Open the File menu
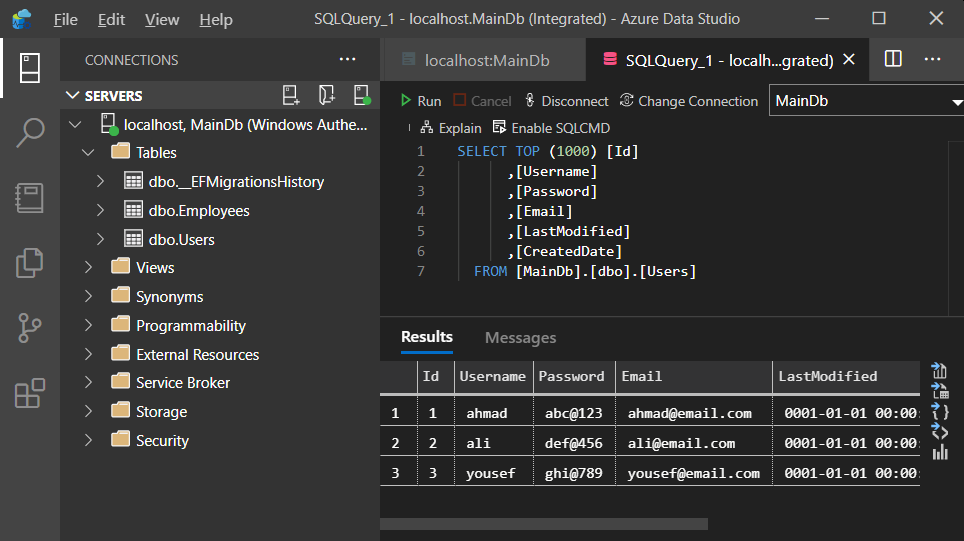The width and height of the screenshot is (964, 541). [x=65, y=20]
